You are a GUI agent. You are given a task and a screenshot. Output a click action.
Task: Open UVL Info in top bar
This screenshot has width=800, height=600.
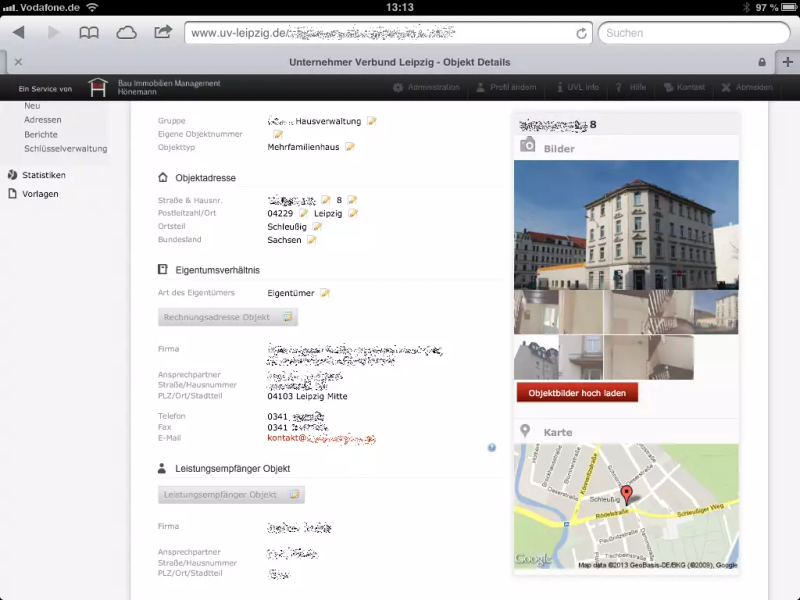(578, 87)
